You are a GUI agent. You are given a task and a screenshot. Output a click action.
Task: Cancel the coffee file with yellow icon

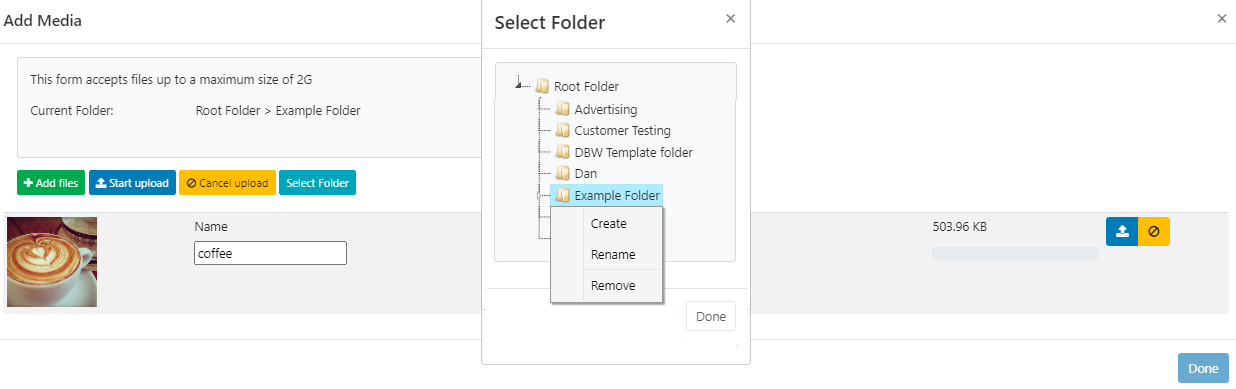click(1154, 231)
